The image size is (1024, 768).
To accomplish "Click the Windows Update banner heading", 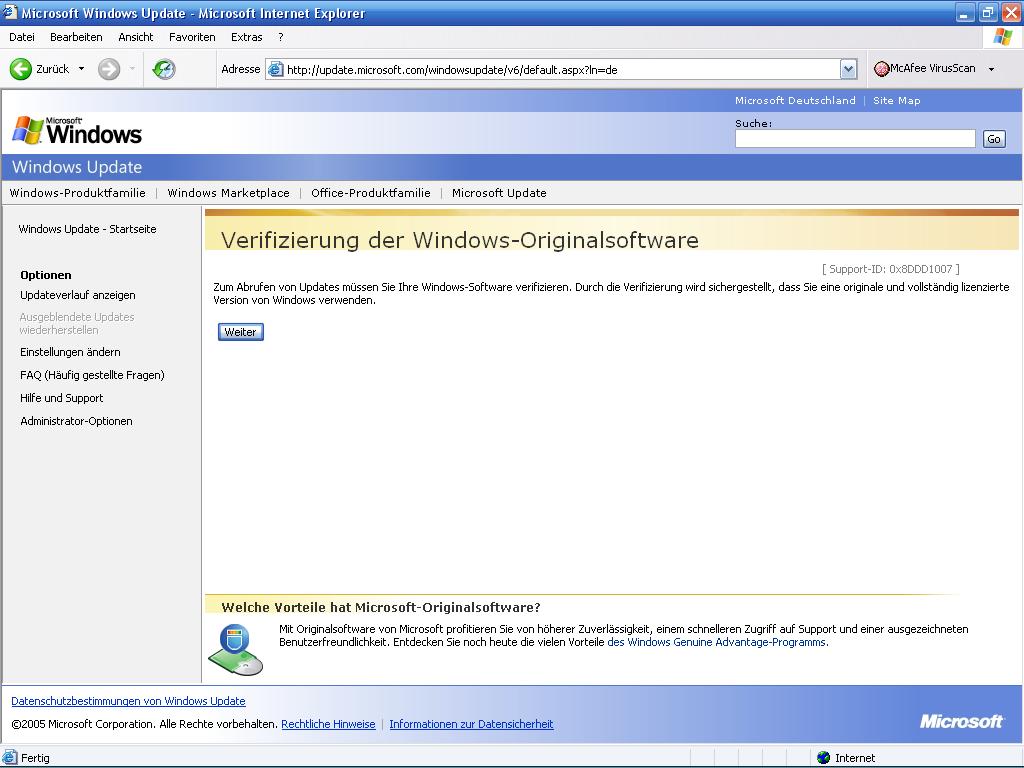I will pyautogui.click(x=77, y=167).
